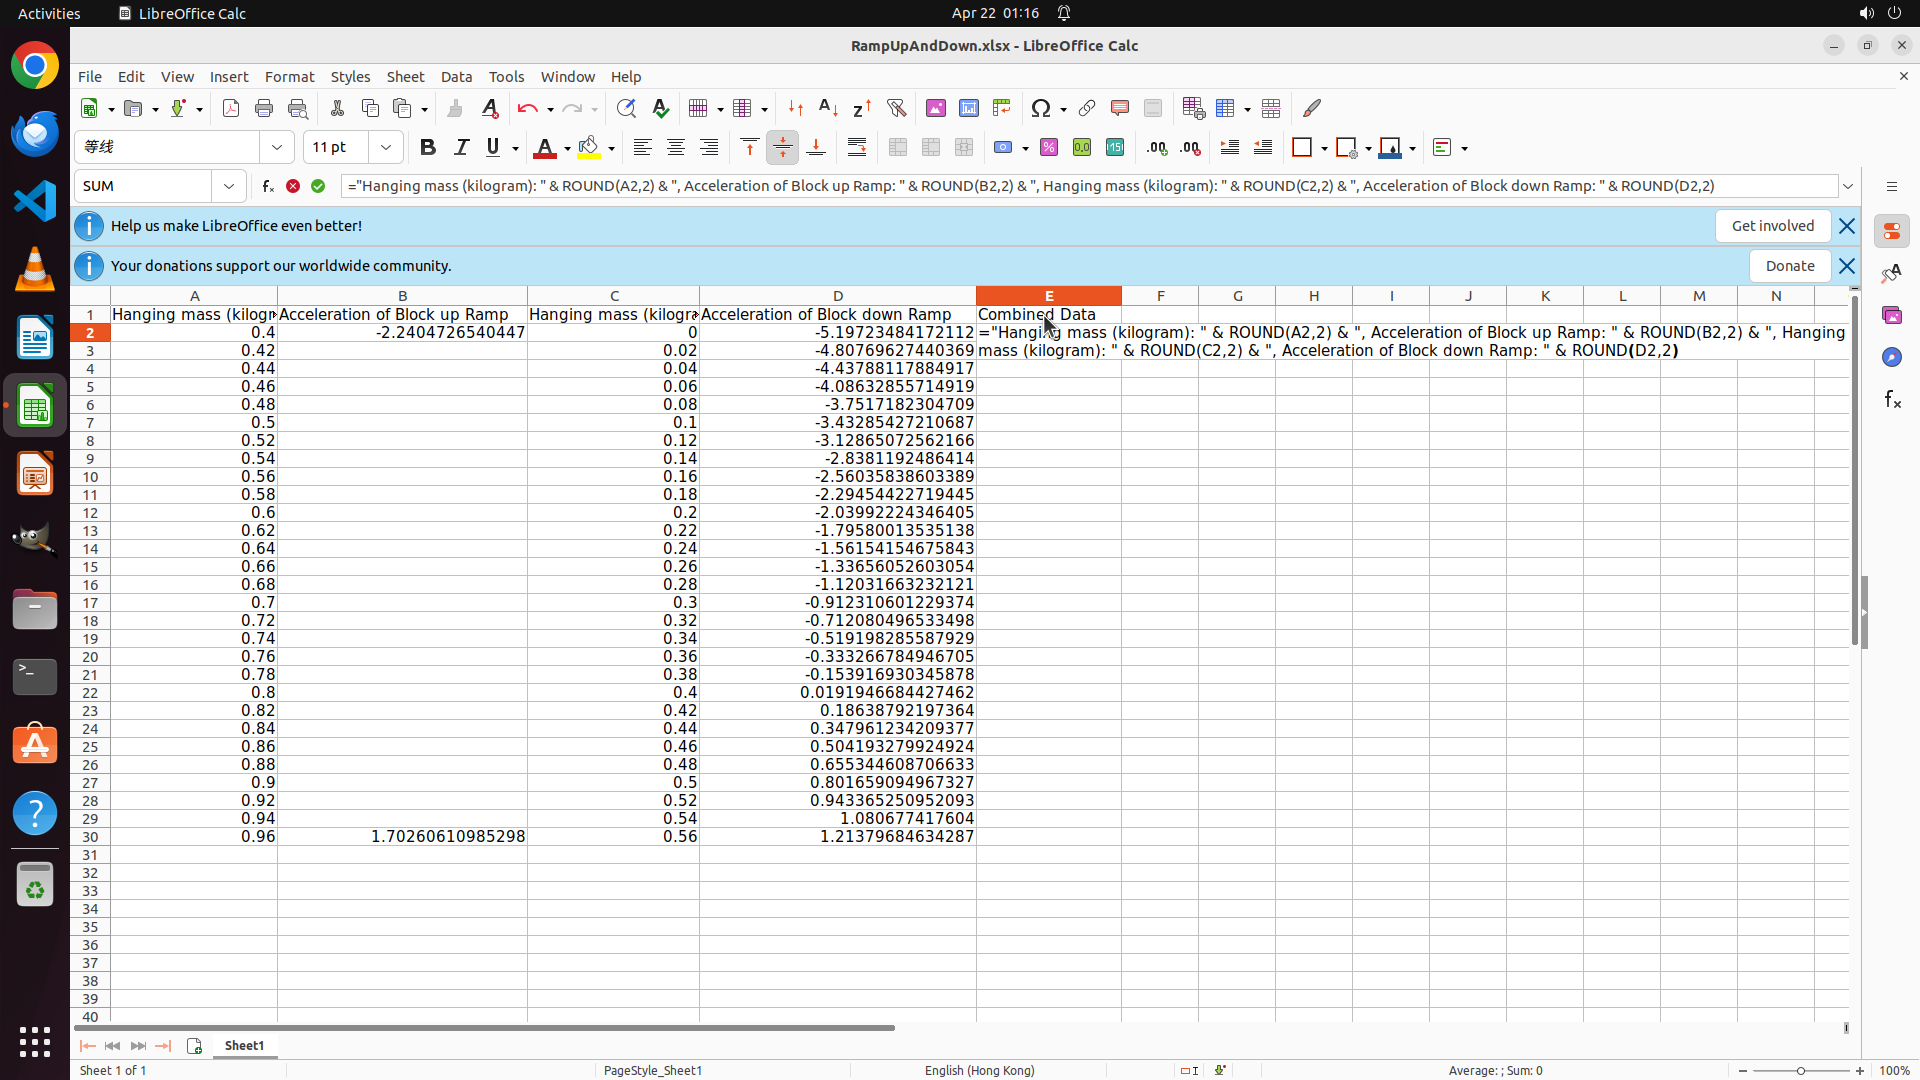Toggle Bold formatting
This screenshot has height=1080, width=1920.
428,147
